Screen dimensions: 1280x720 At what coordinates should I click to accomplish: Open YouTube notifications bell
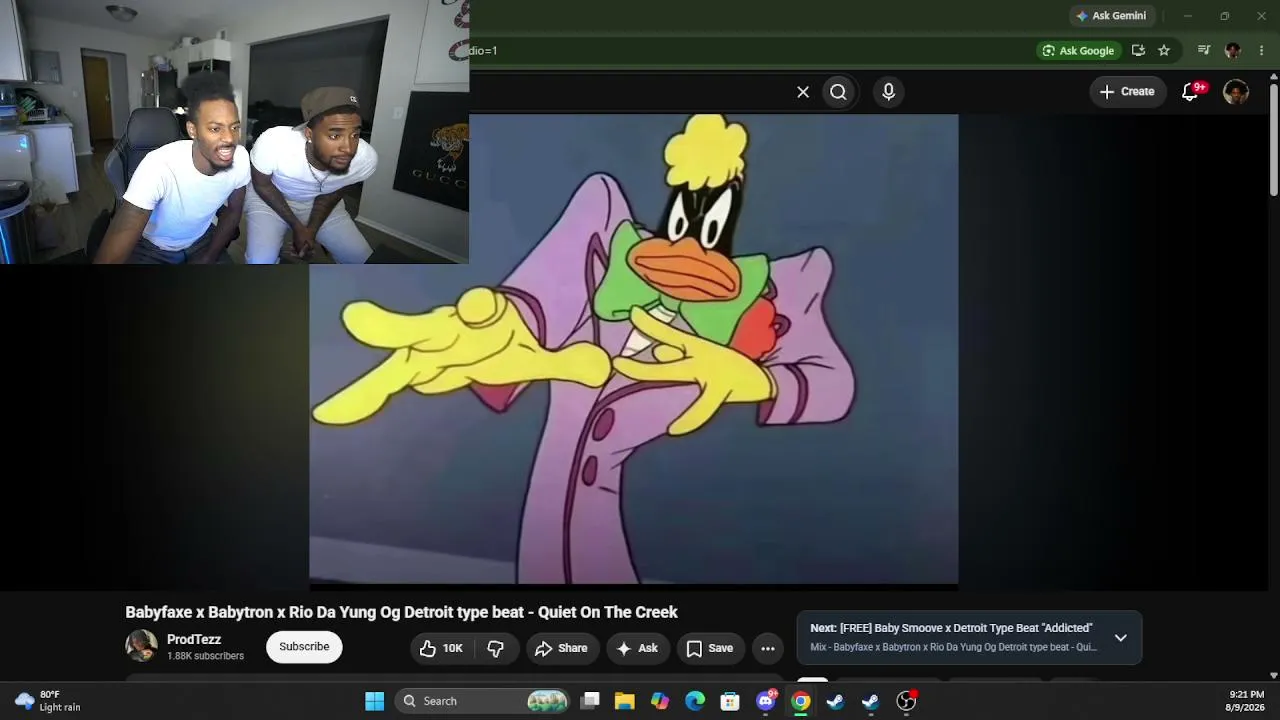pos(1190,92)
